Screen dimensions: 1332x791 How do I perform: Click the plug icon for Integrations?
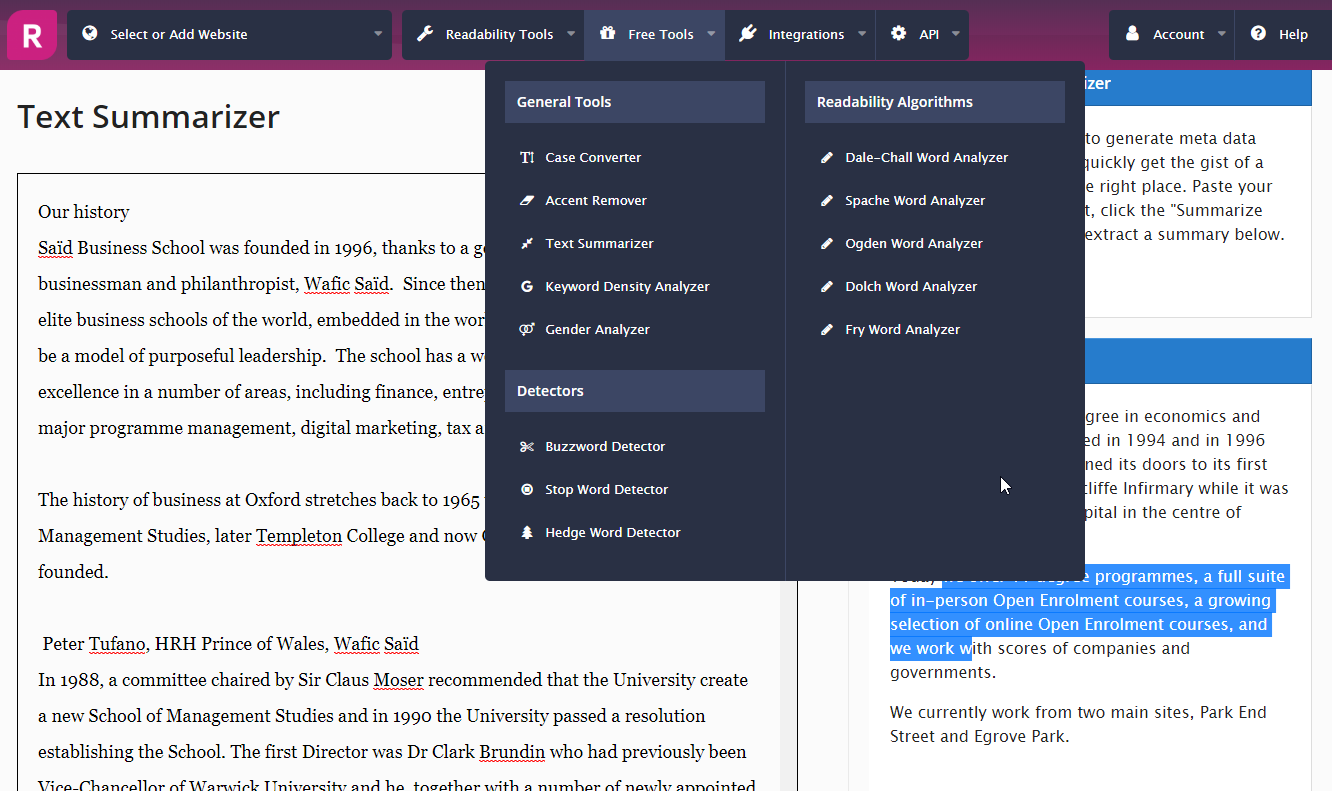tap(748, 34)
